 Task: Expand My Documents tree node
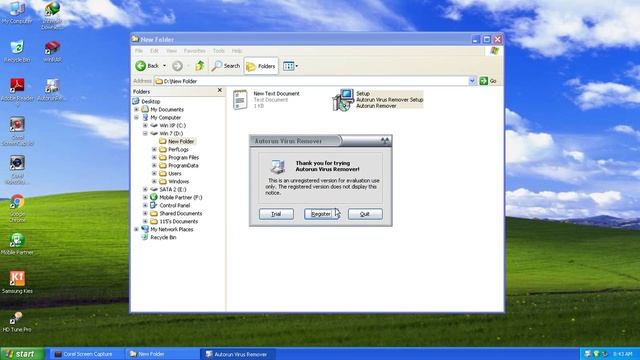[x=137, y=109]
